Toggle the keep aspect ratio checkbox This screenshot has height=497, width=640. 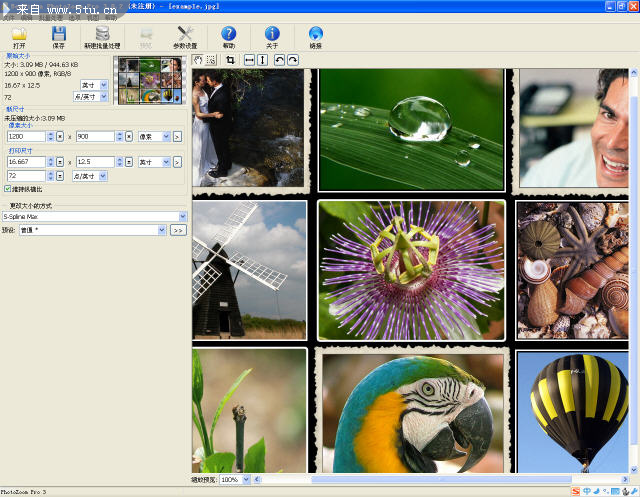[8, 188]
